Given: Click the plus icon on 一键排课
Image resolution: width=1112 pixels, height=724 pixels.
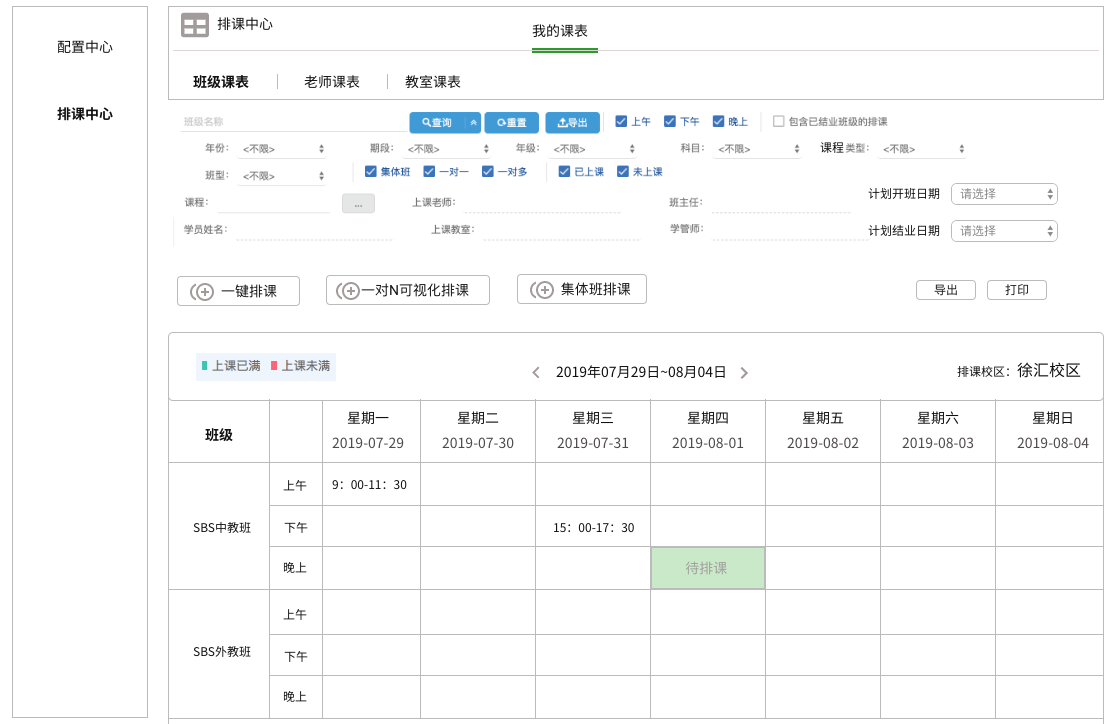Looking at the screenshot, I should pos(204,291).
